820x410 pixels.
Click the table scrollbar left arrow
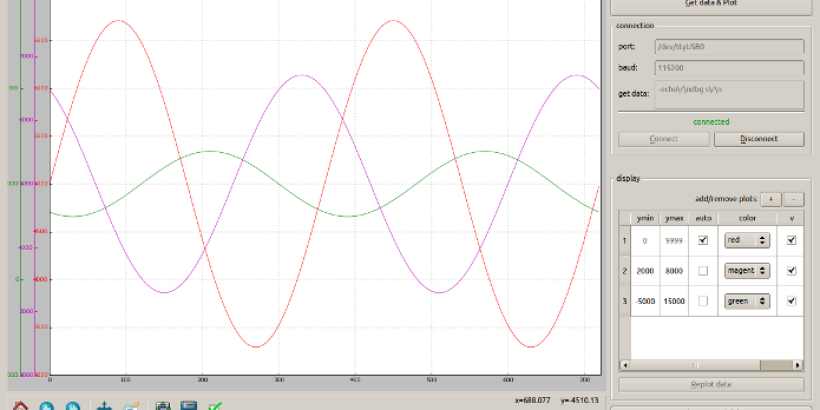624,365
